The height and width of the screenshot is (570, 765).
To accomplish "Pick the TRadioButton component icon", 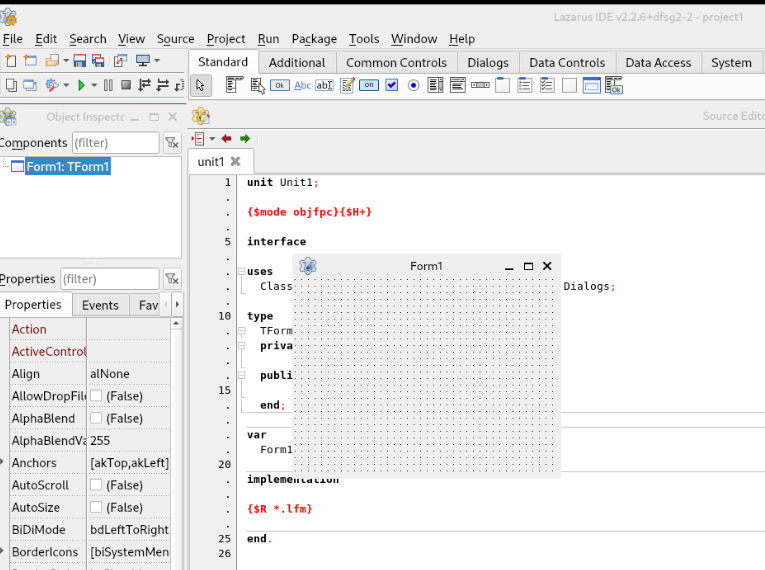I will 413,85.
